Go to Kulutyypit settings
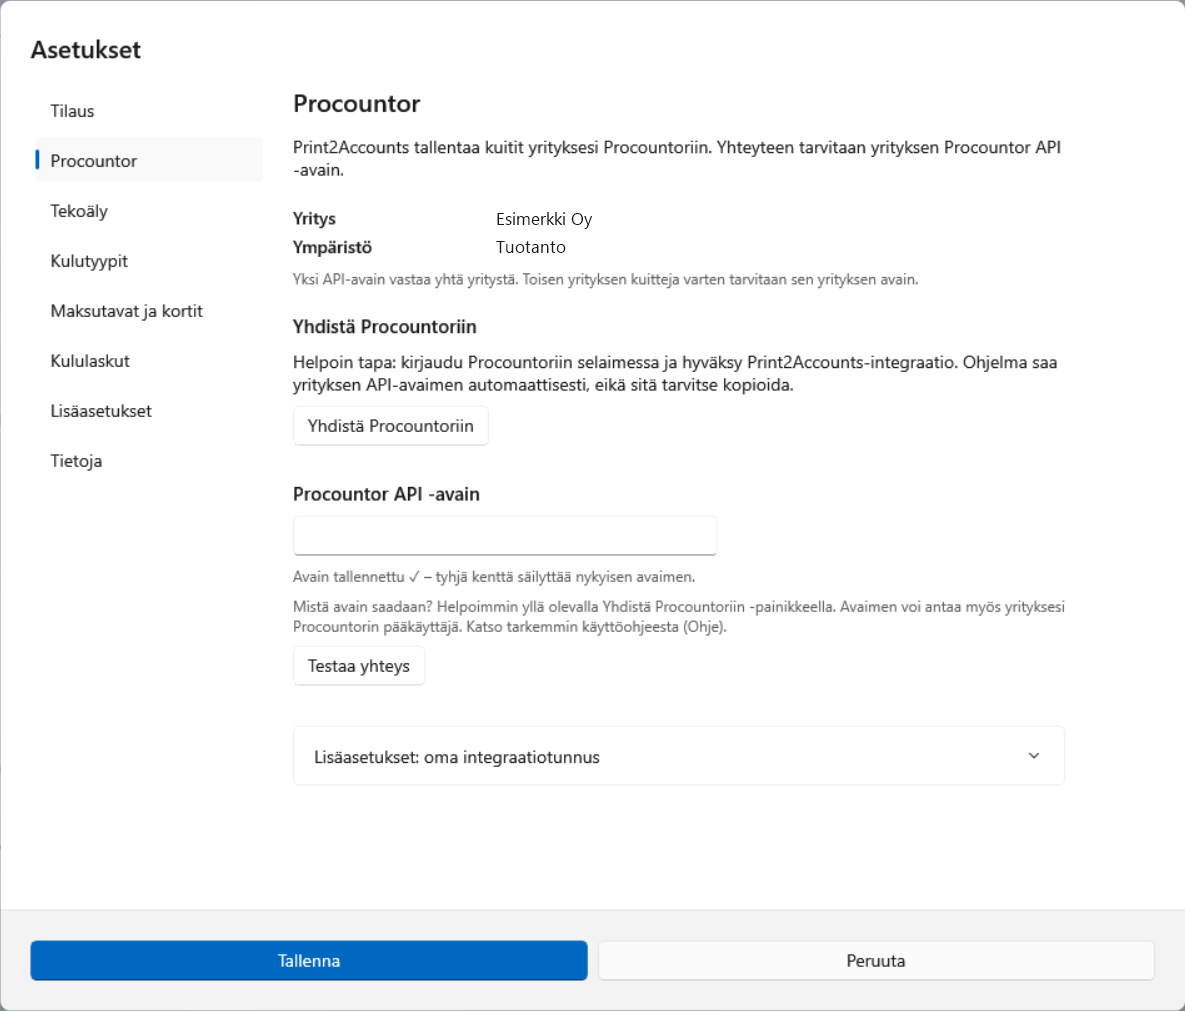 (148, 261)
